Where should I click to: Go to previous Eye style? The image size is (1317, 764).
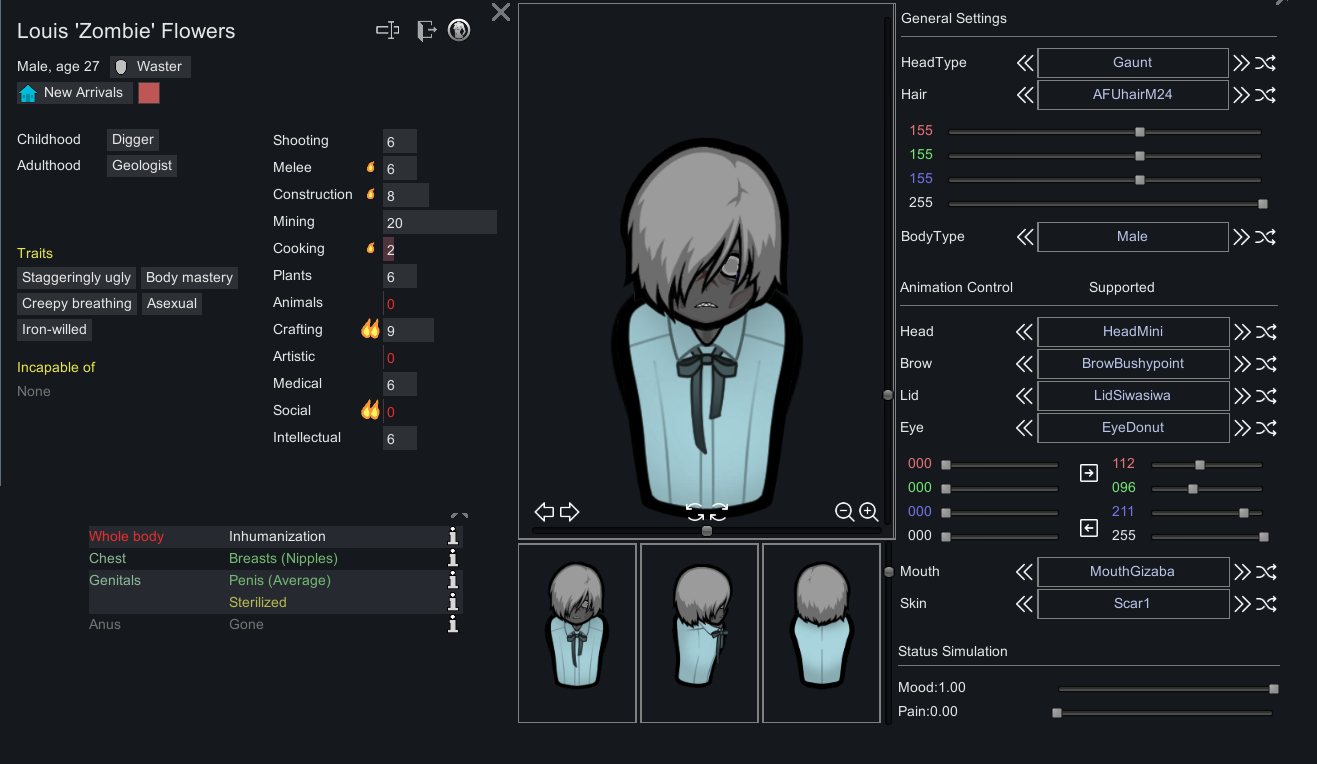tap(1025, 427)
